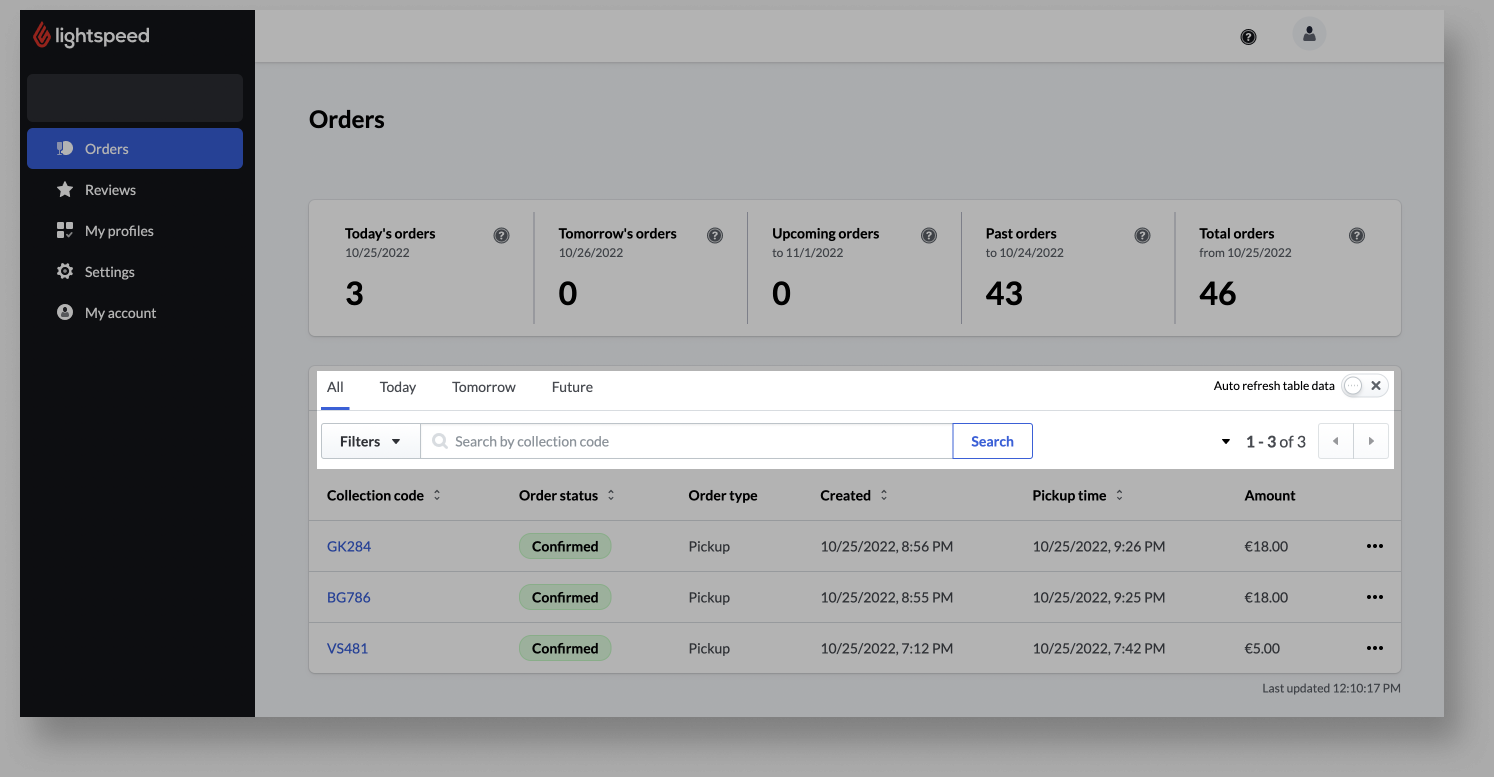Switch to the Today tab
The image size is (1494, 777).
397,387
